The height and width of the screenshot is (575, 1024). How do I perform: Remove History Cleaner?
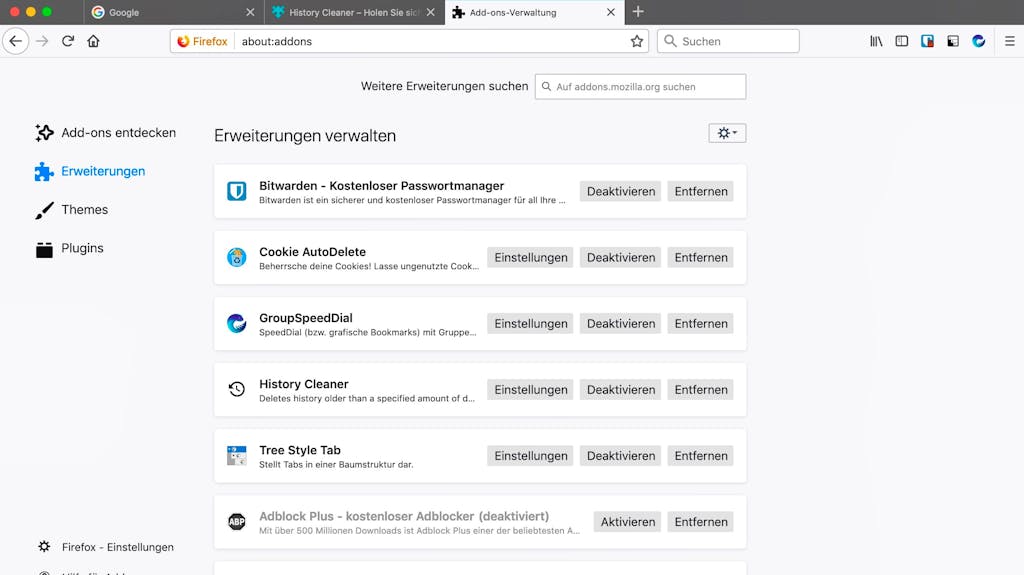(701, 389)
